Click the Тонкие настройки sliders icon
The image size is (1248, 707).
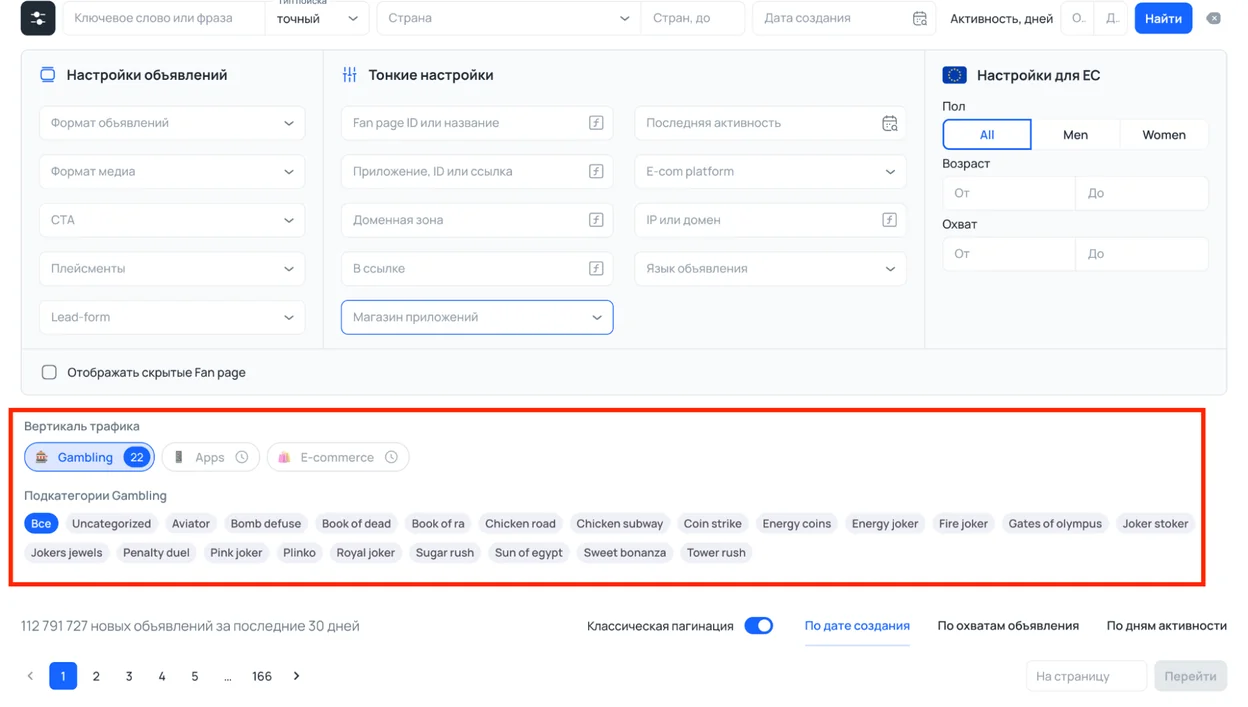(x=349, y=75)
